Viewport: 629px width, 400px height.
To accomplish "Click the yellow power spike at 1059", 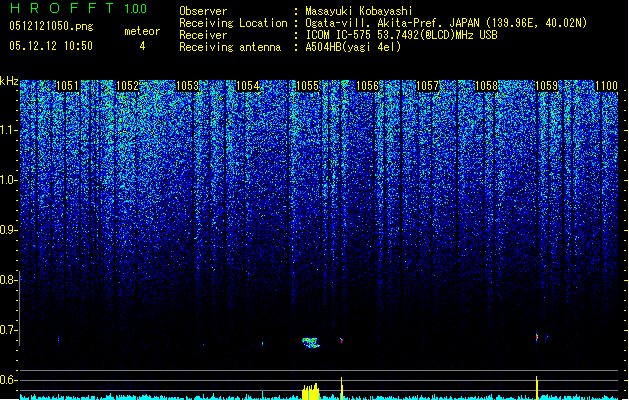I will pos(537,388).
